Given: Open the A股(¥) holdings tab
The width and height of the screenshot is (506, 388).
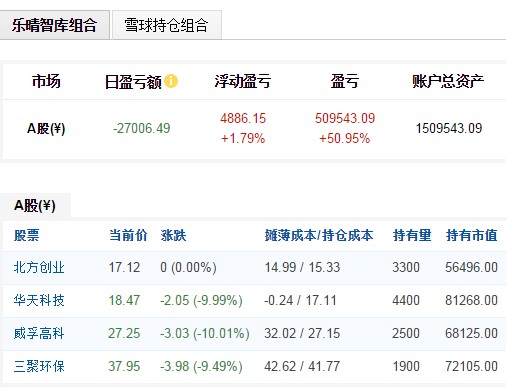Looking at the screenshot, I should (35, 205).
